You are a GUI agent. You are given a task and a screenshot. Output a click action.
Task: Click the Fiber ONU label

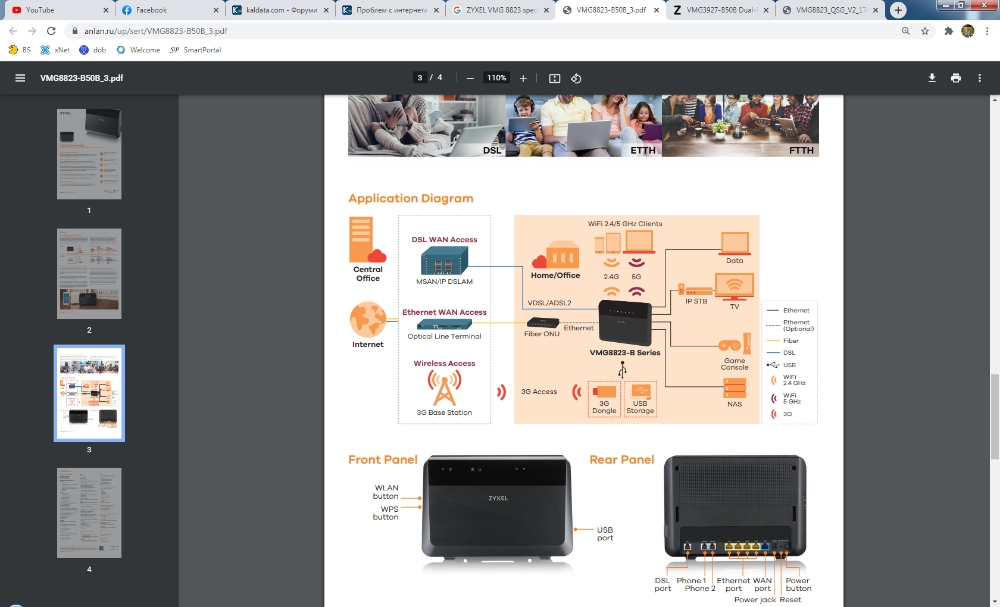tap(542, 334)
